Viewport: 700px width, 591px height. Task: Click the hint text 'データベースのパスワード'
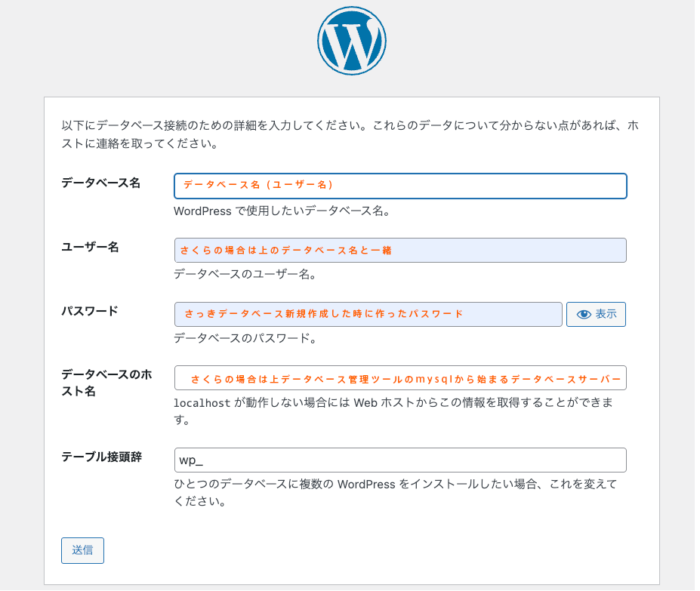pyautogui.click(x=245, y=338)
